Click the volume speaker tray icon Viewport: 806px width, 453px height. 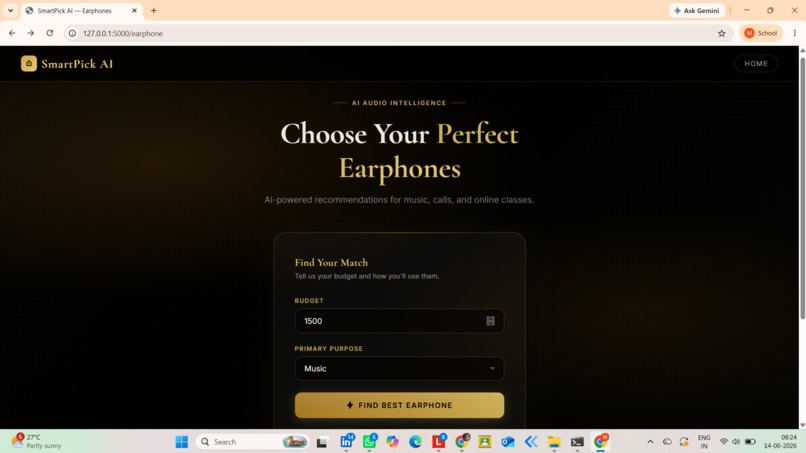click(x=736, y=442)
